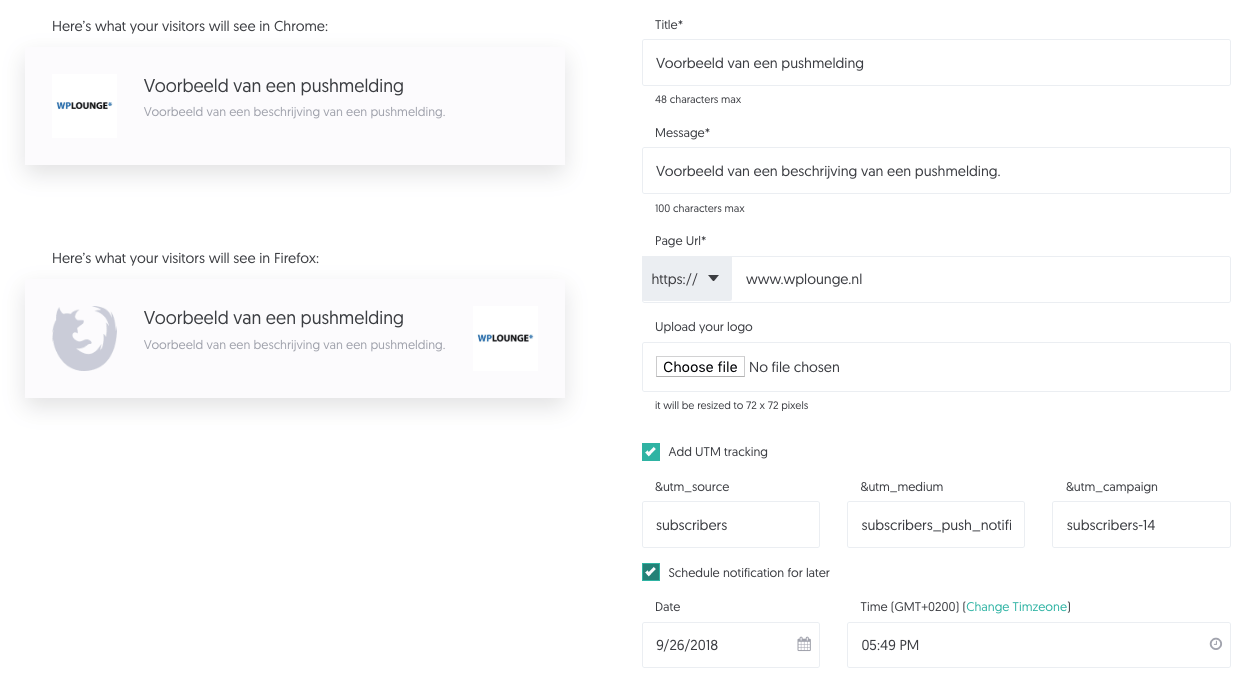Screen dimensions: 1256x694
Task: Click the Date field showing 9/26/2018
Action: pyautogui.click(x=731, y=645)
